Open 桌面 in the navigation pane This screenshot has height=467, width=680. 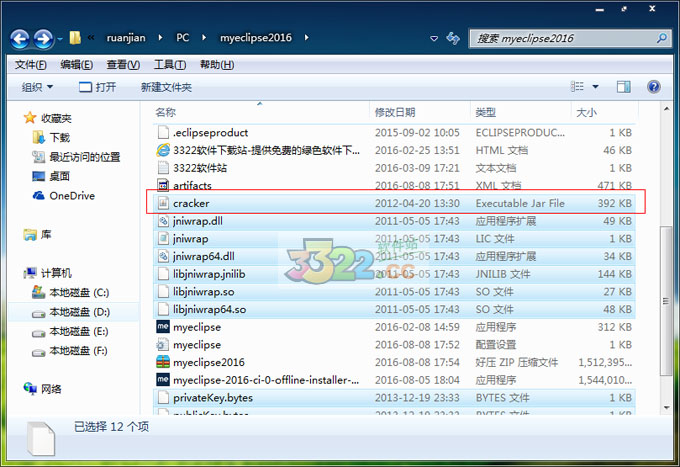(x=59, y=176)
